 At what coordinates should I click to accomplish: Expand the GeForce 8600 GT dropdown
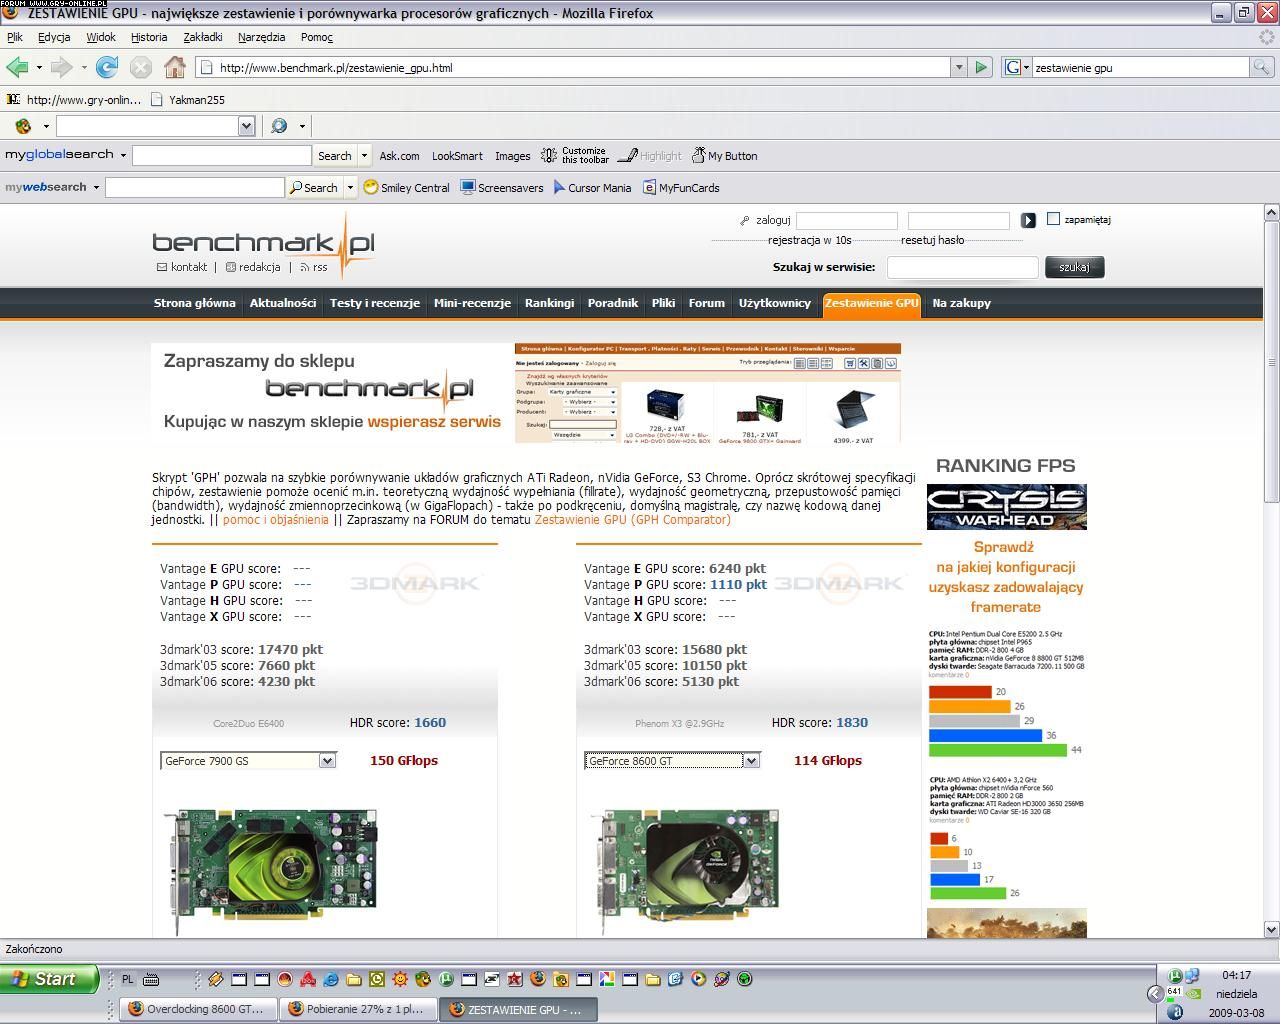coord(751,761)
